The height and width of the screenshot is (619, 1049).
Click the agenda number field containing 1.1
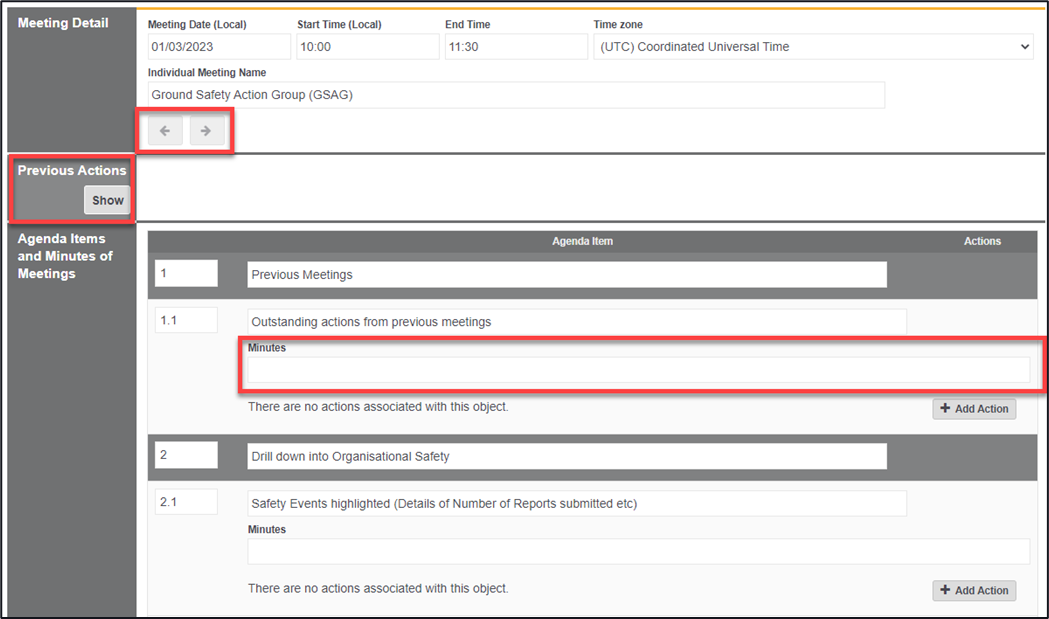186,321
